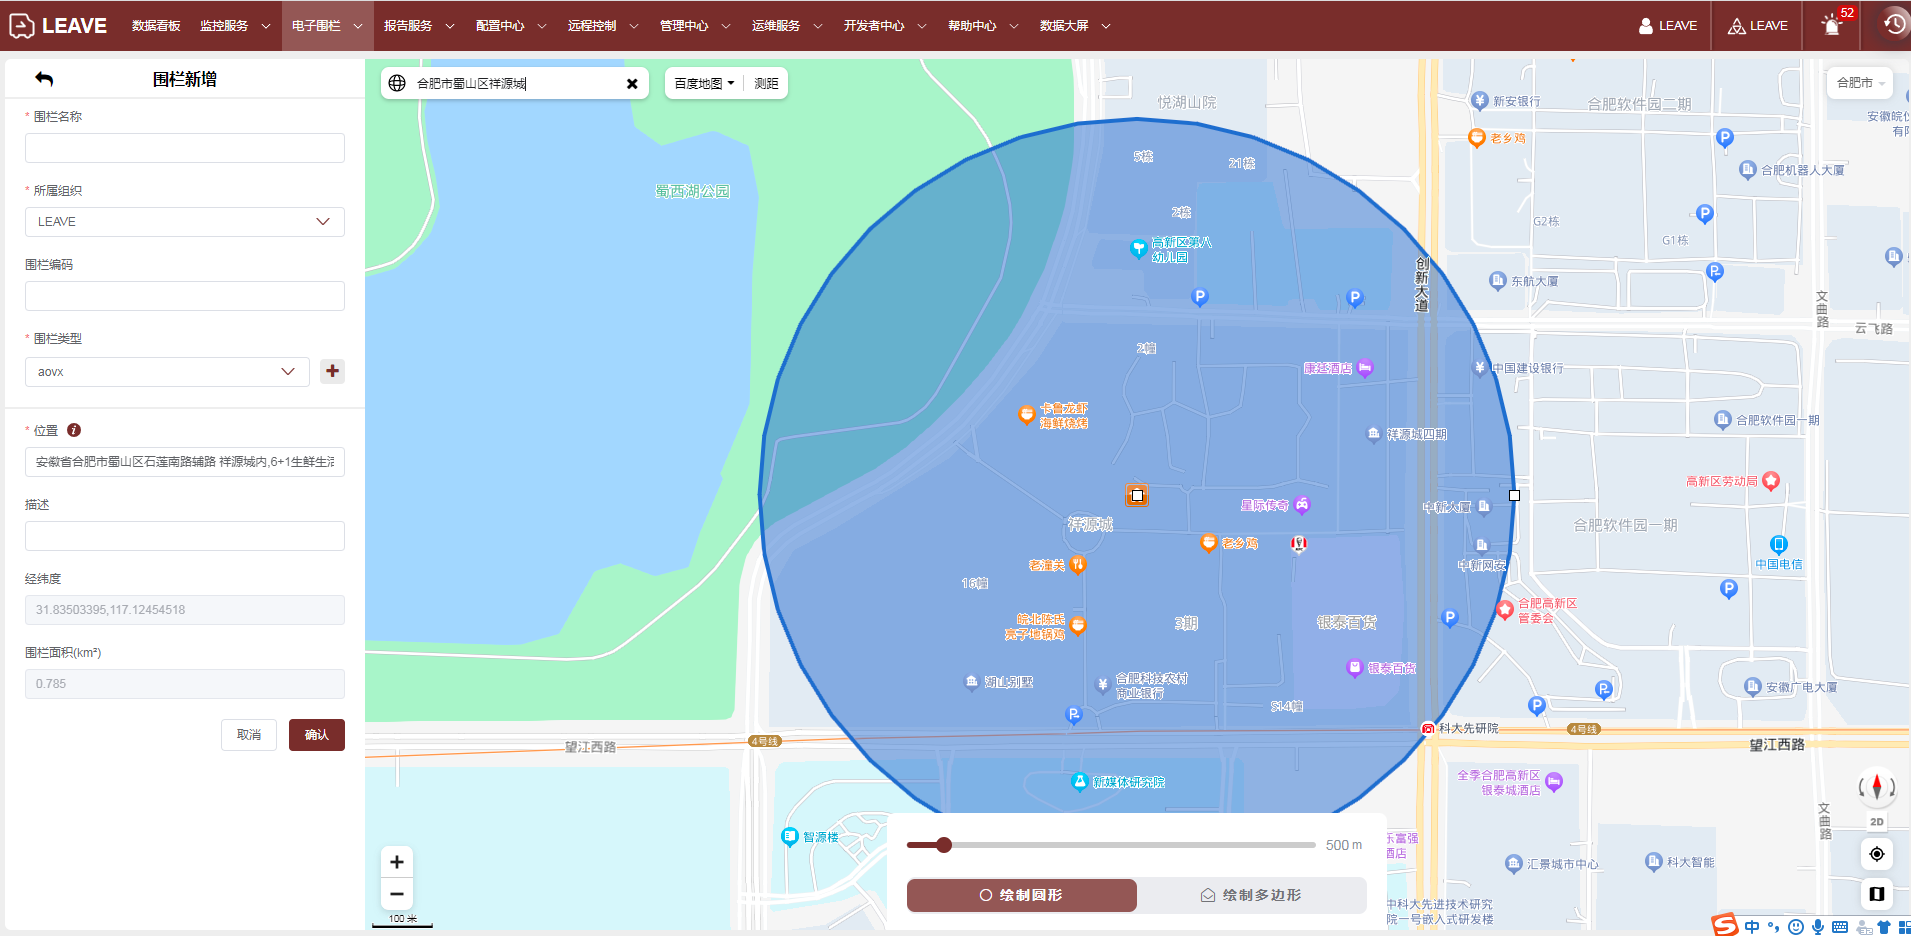Screen dimensions: 1911x936
Task: Click the plus icon to add fence type
Action: (x=332, y=371)
